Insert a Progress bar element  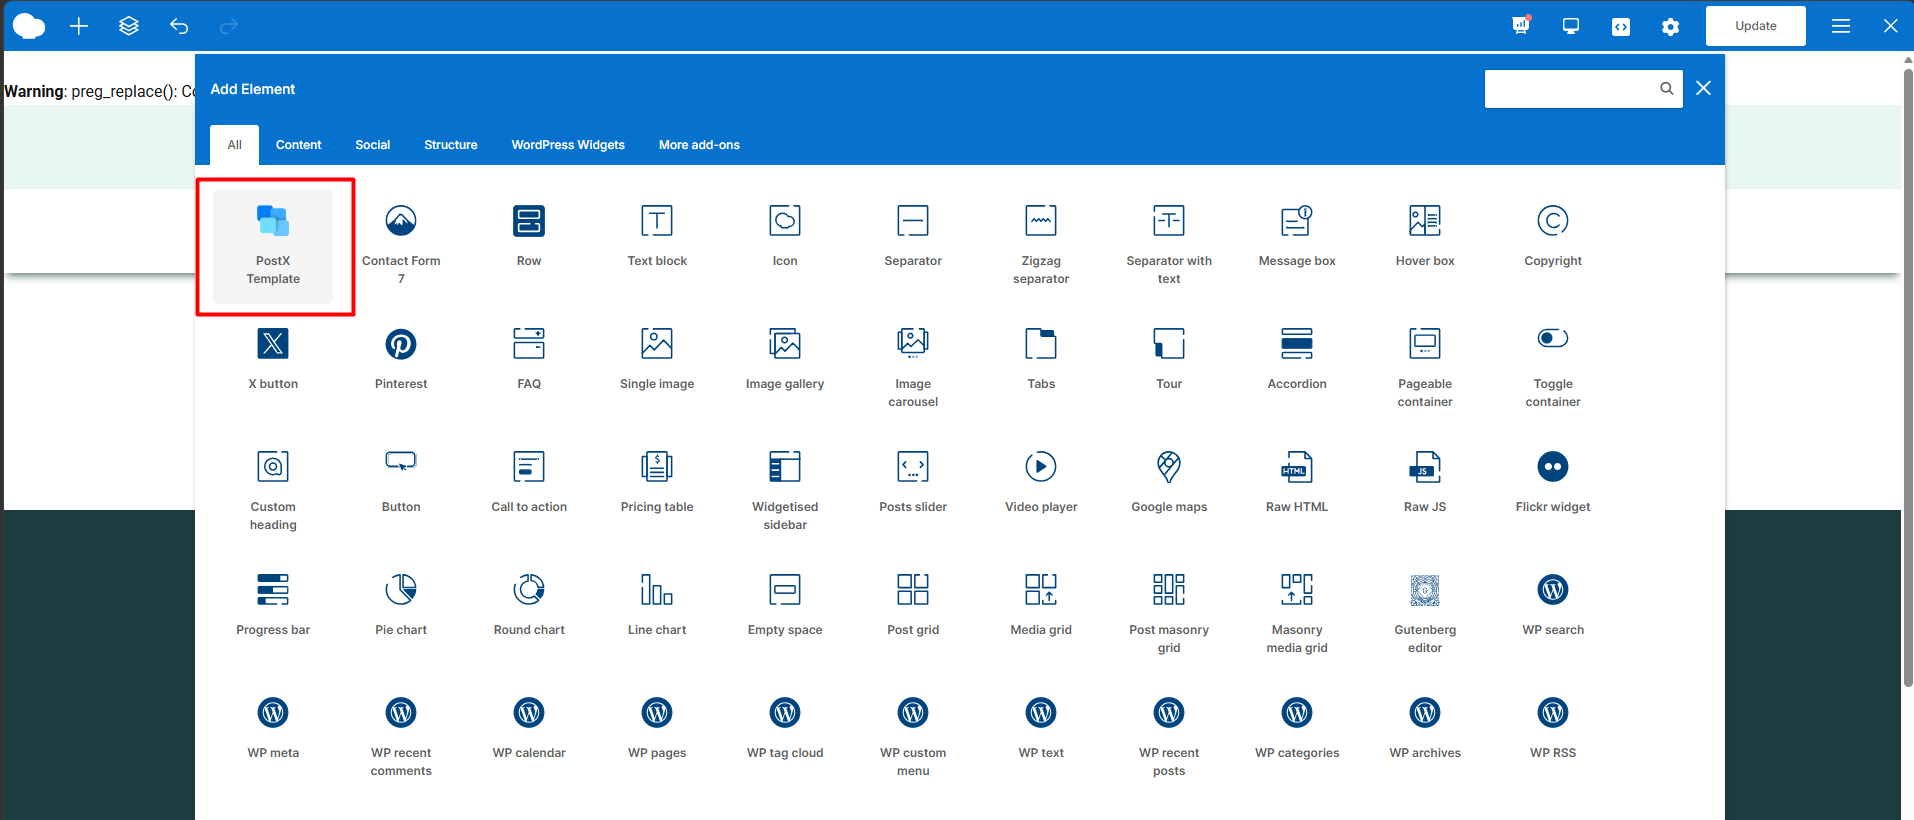coord(273,606)
